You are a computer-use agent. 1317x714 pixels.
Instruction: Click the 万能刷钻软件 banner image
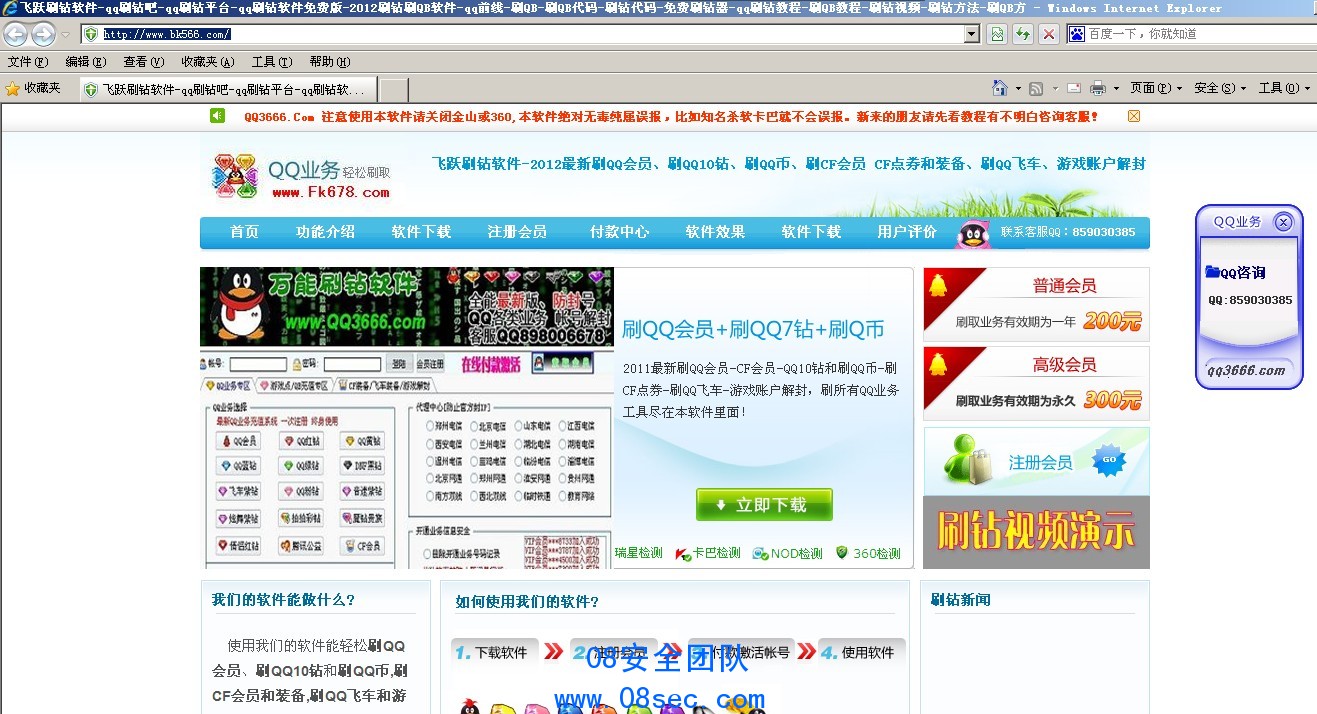407,307
